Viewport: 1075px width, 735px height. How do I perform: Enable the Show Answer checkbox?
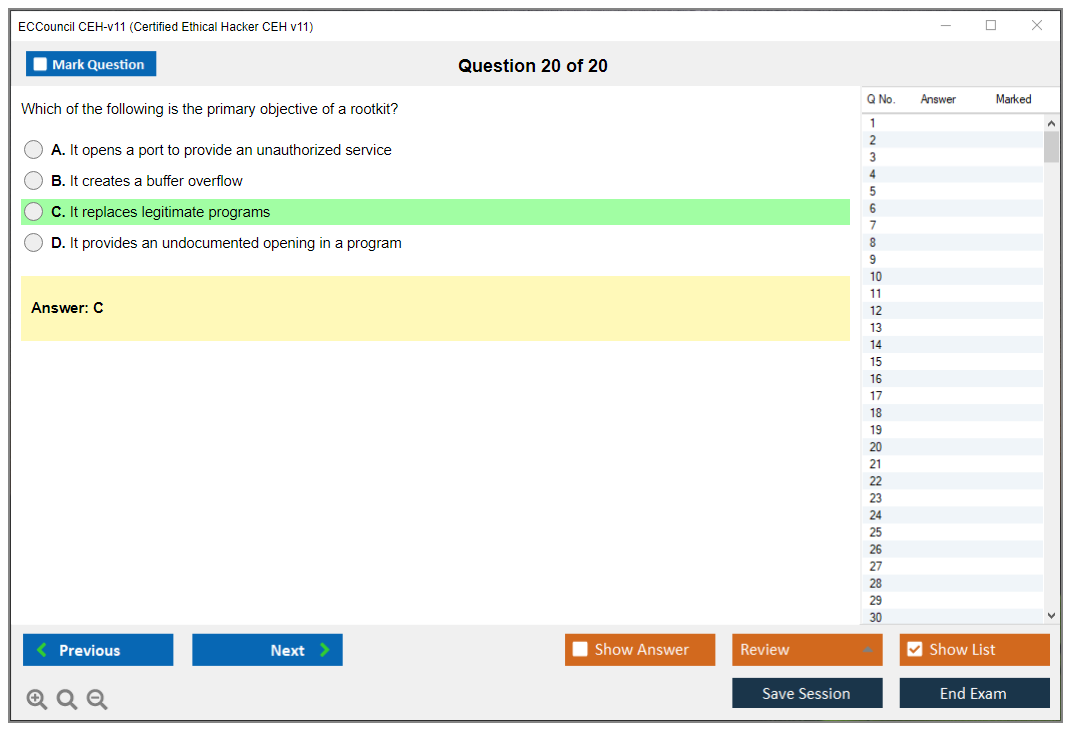[x=580, y=650]
